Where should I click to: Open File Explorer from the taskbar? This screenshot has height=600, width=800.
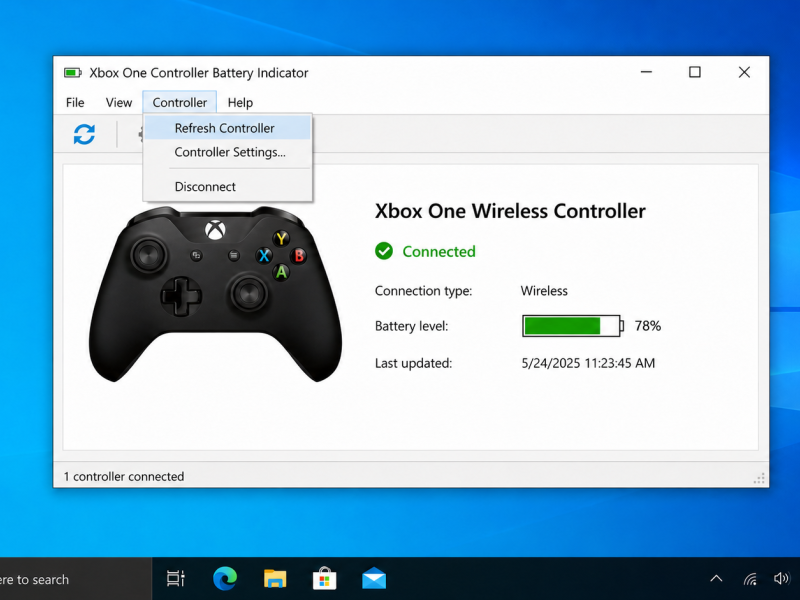(275, 579)
